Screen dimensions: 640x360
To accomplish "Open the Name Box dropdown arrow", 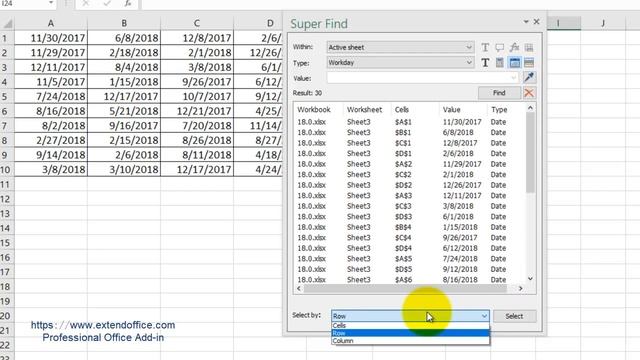I will click(51, 3).
